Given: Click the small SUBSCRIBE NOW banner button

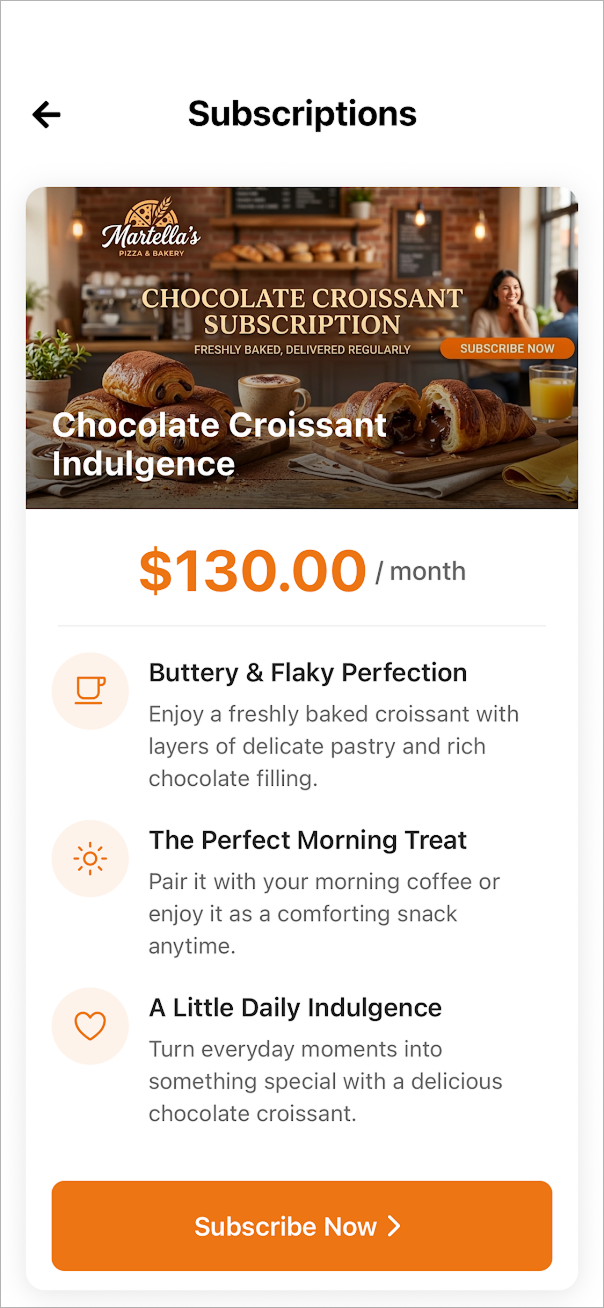Looking at the screenshot, I should tap(507, 349).
